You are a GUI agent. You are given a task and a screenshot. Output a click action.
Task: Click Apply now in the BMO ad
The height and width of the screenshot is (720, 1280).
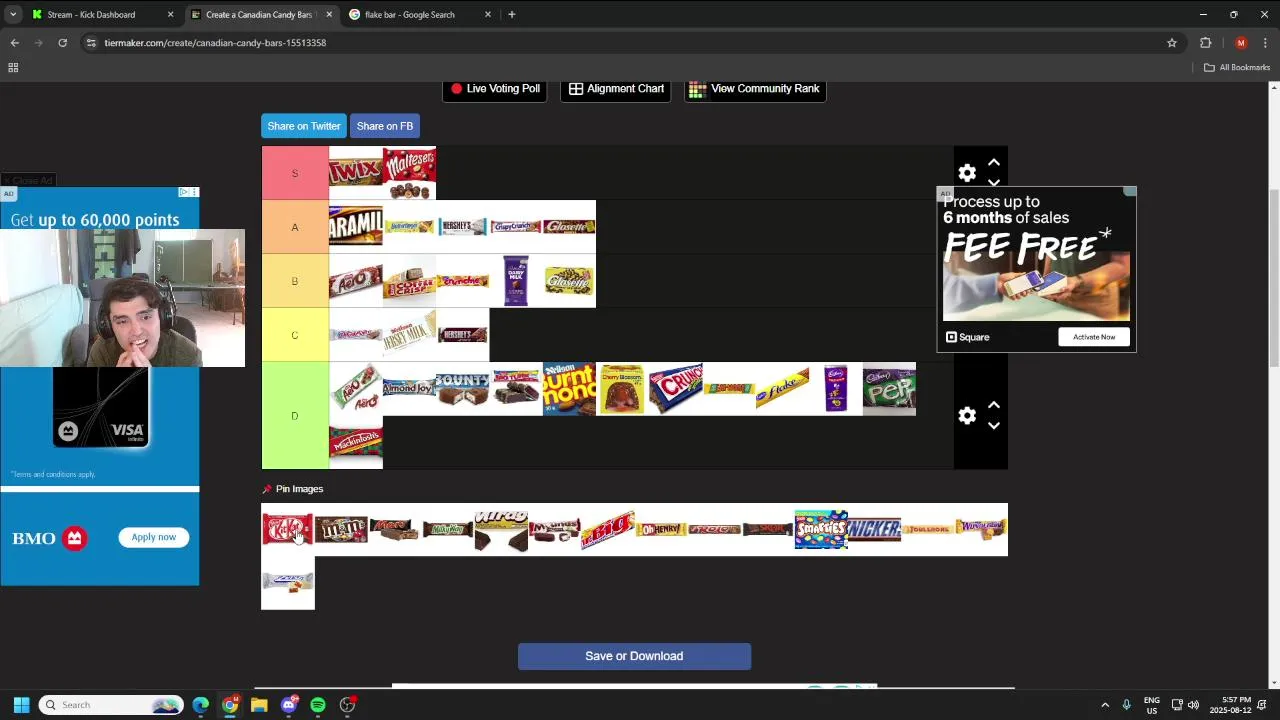(154, 537)
